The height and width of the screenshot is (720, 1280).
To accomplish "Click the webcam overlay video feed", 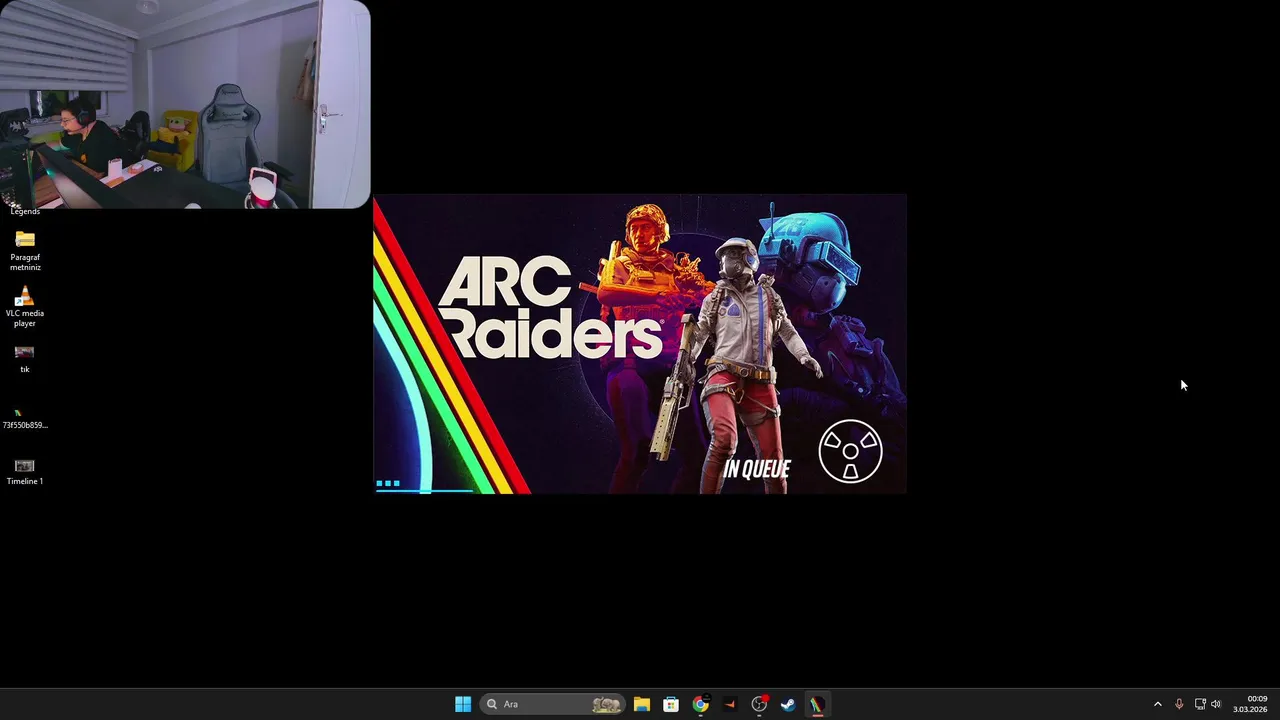I will point(185,104).
